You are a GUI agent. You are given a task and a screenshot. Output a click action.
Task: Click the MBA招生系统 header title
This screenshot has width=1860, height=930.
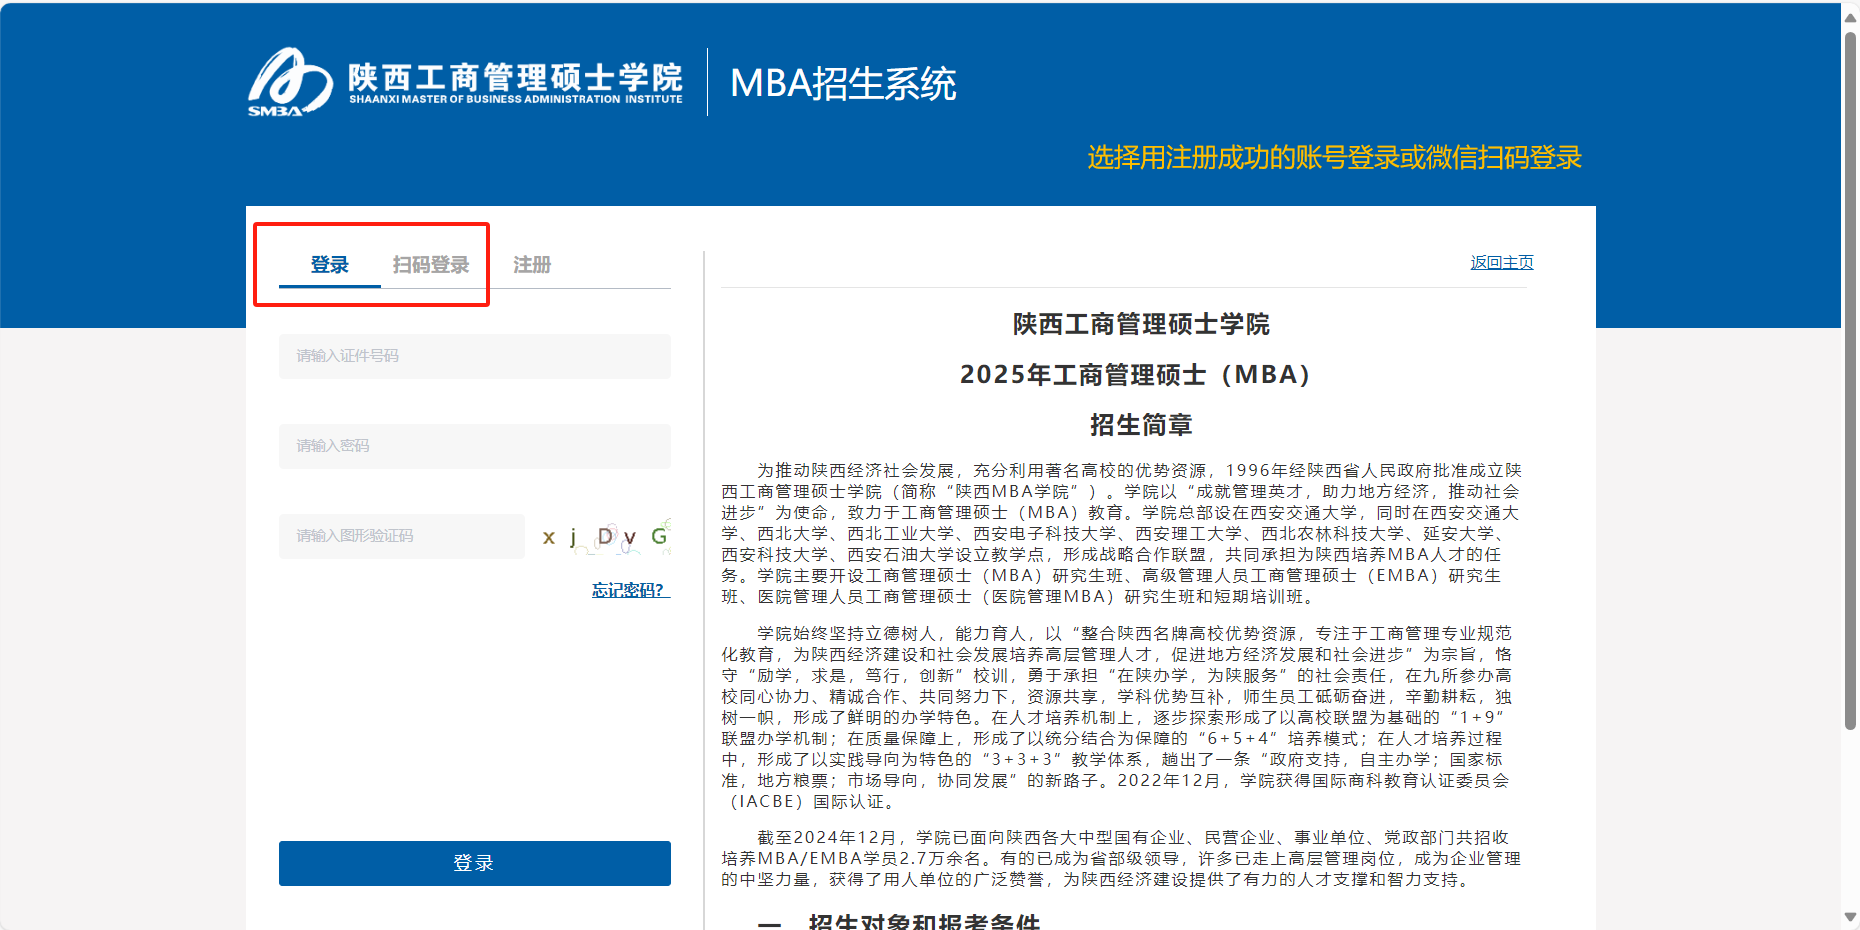click(x=843, y=84)
